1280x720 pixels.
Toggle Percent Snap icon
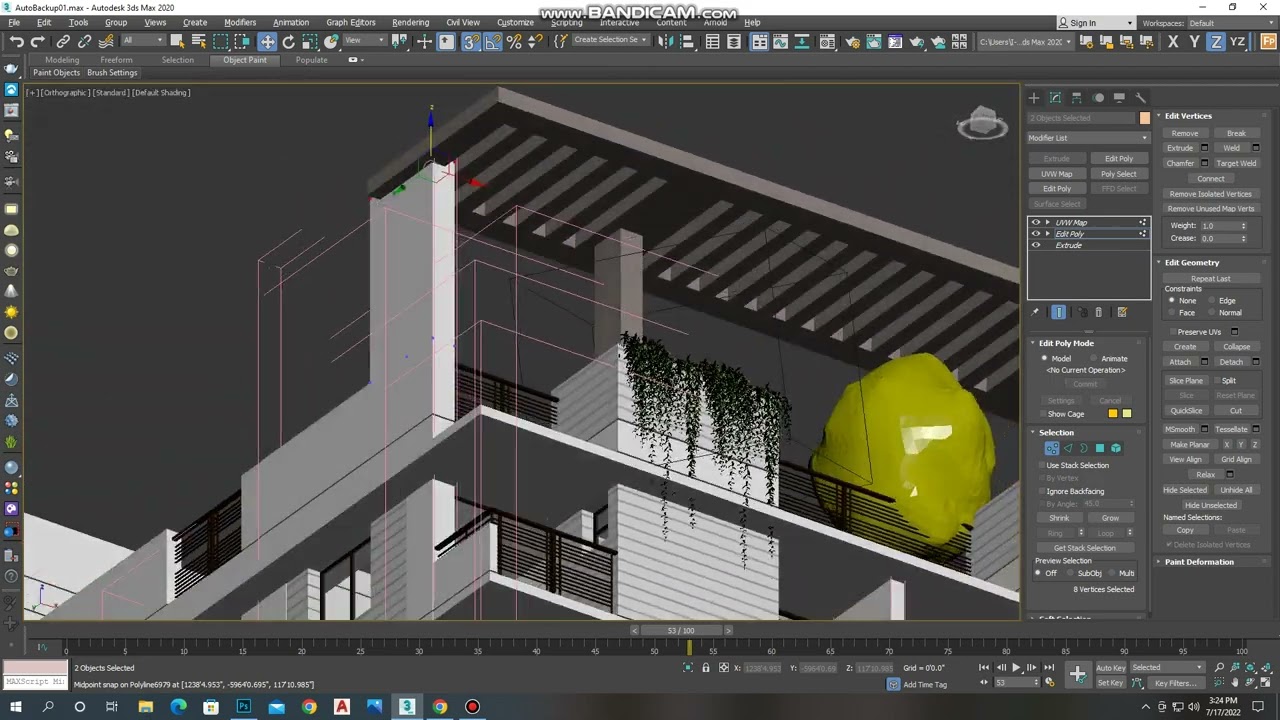(514, 41)
